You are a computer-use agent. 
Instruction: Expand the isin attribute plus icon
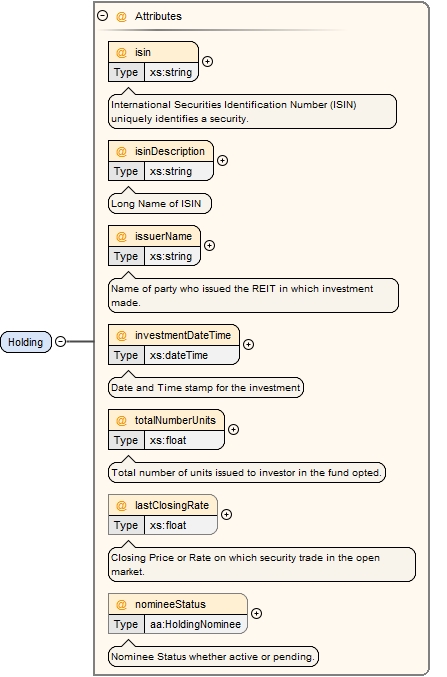coord(208,62)
